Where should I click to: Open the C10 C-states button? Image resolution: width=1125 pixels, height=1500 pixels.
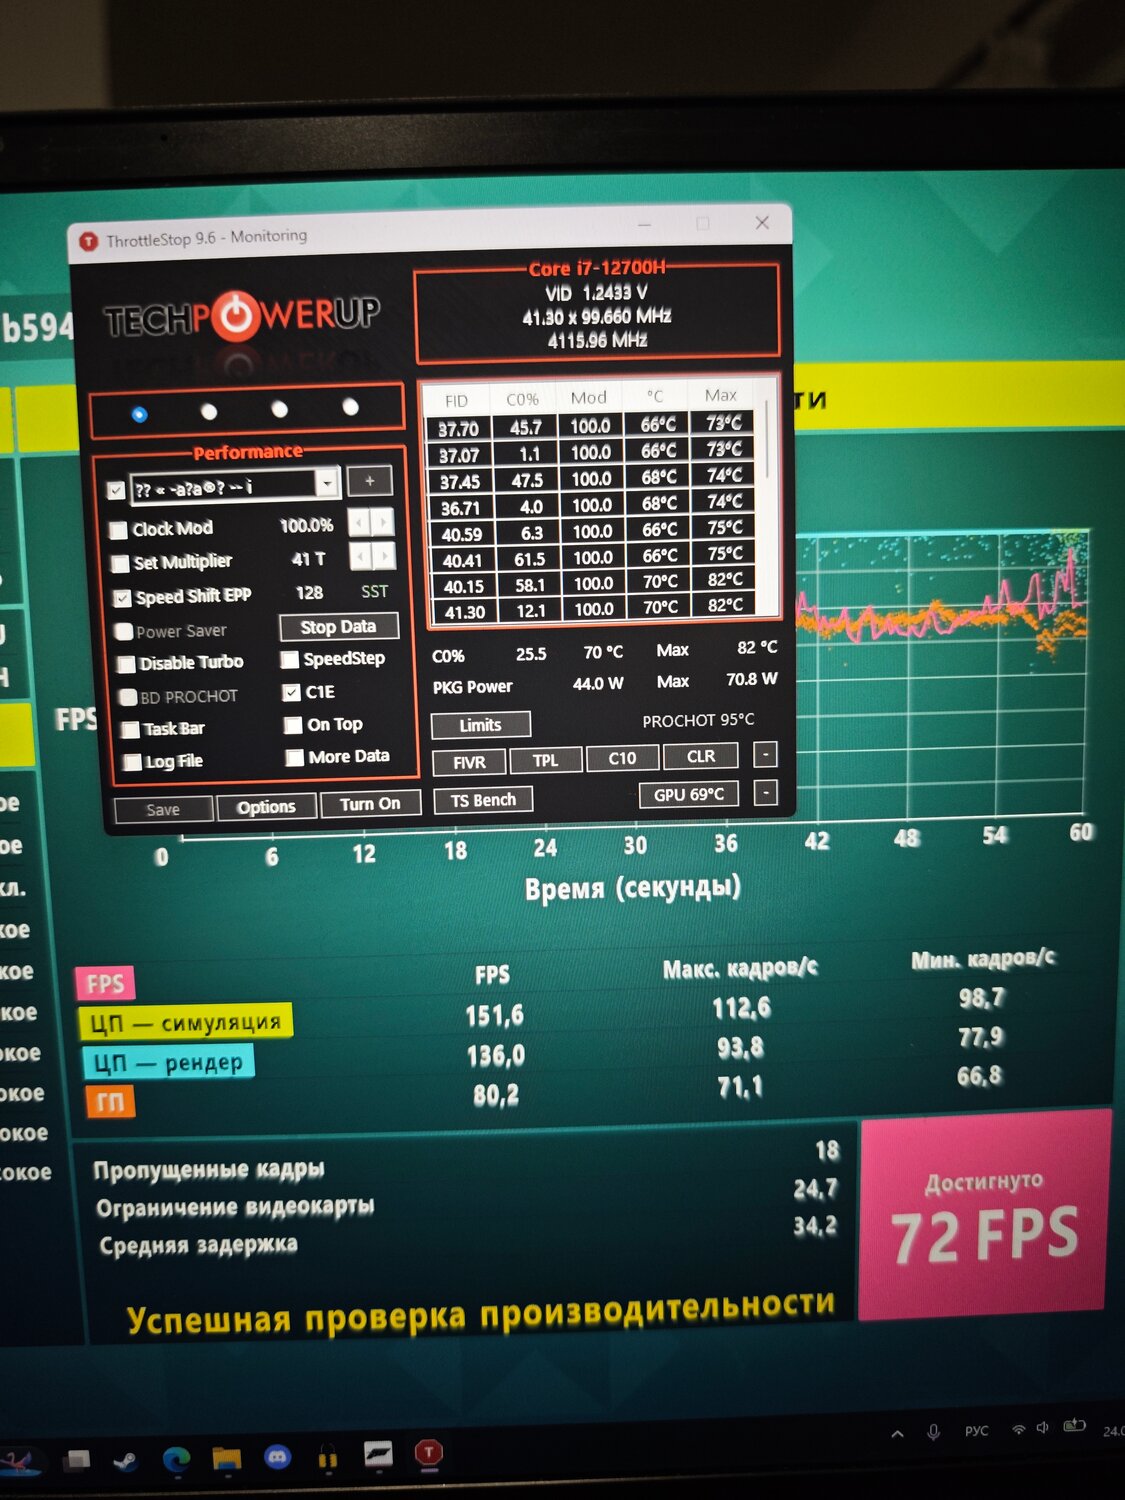pos(622,758)
